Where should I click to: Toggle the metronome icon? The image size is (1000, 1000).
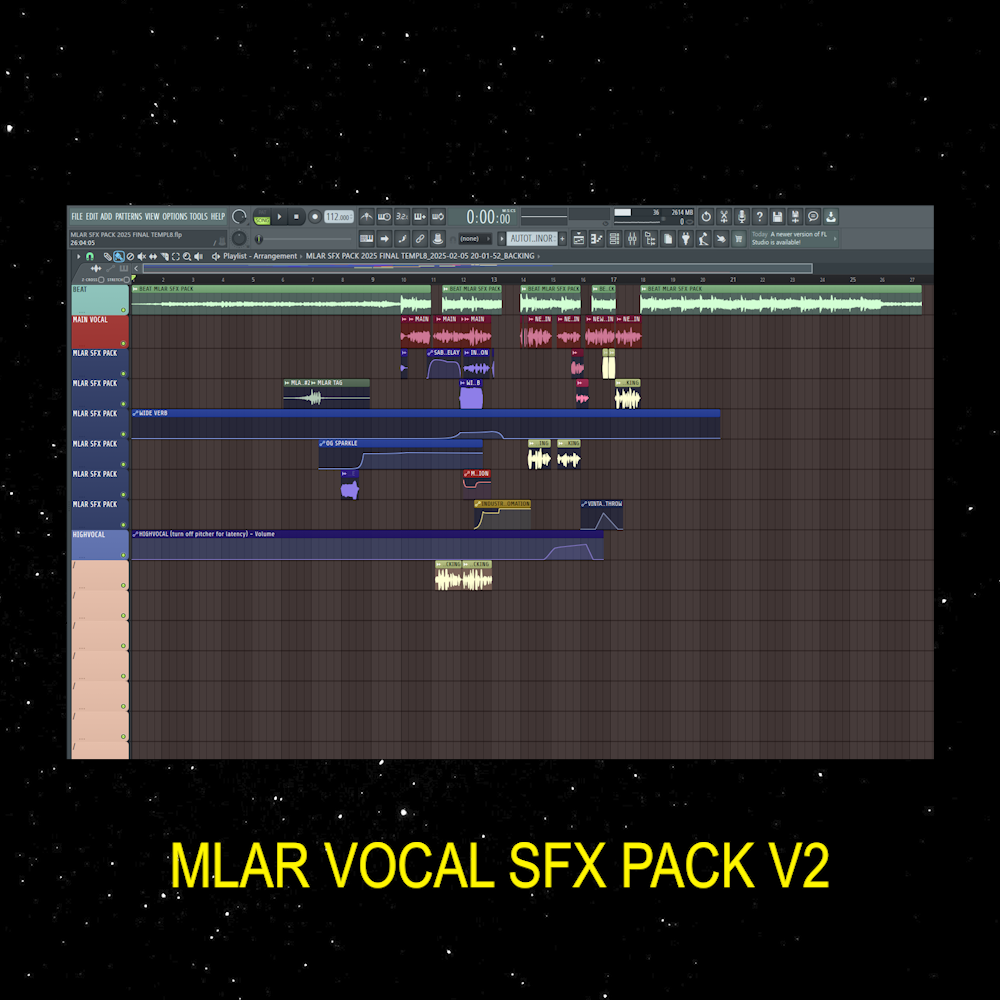366,217
